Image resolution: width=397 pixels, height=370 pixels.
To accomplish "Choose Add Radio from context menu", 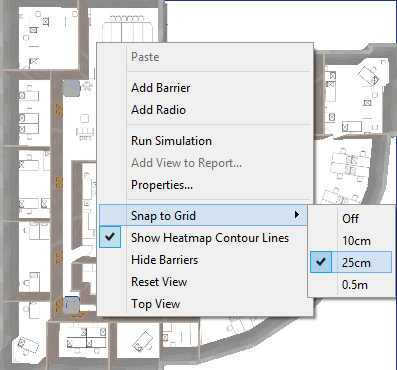I will (x=158, y=110).
